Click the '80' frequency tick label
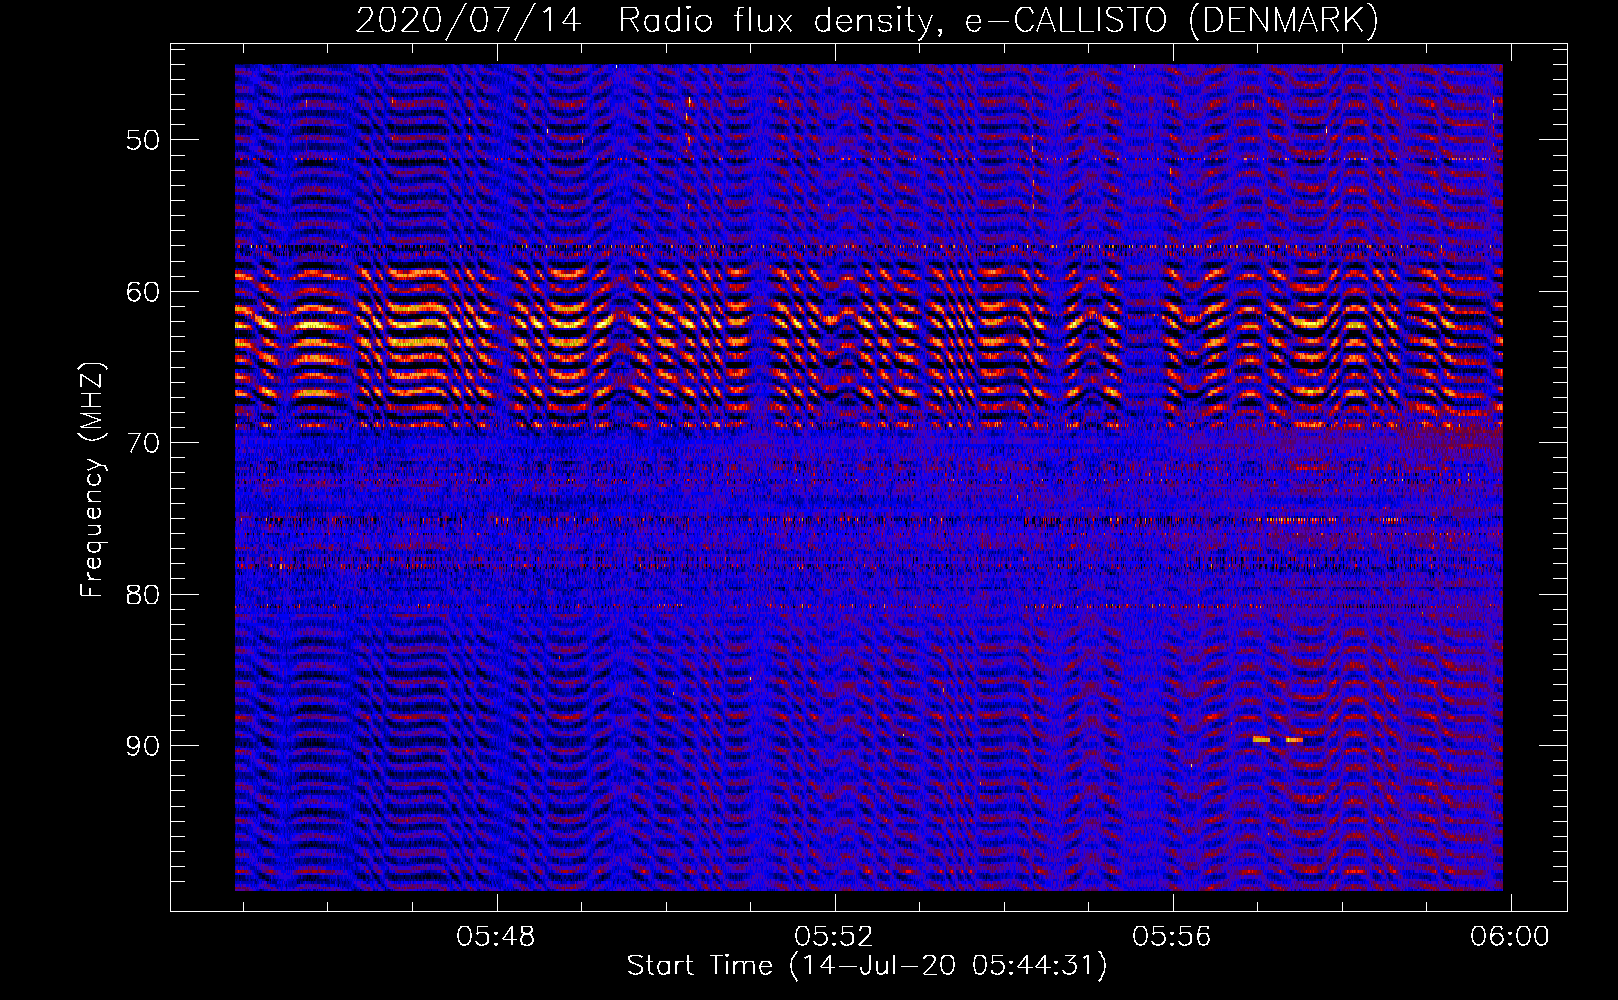Viewport: 1618px width, 1000px height. tap(143, 595)
